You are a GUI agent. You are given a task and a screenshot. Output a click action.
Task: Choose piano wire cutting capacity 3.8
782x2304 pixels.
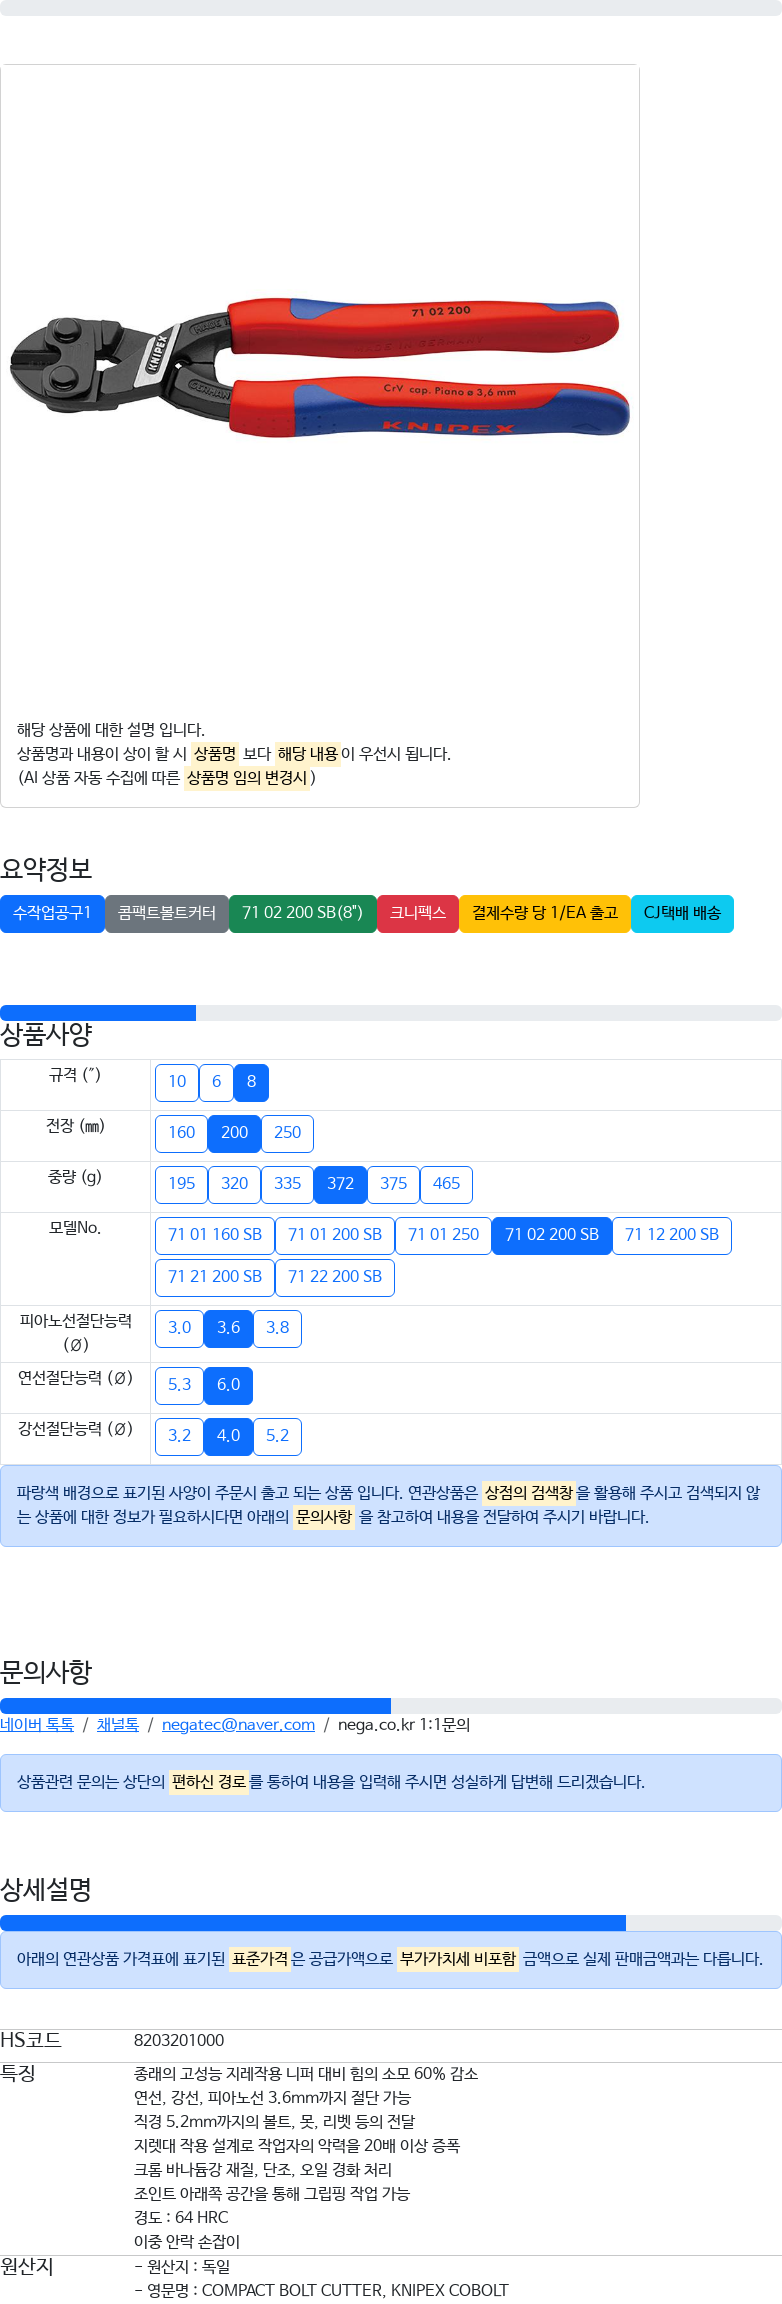(278, 1328)
